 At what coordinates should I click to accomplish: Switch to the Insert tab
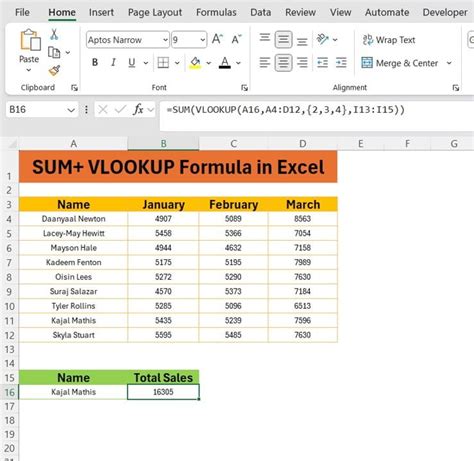click(101, 12)
